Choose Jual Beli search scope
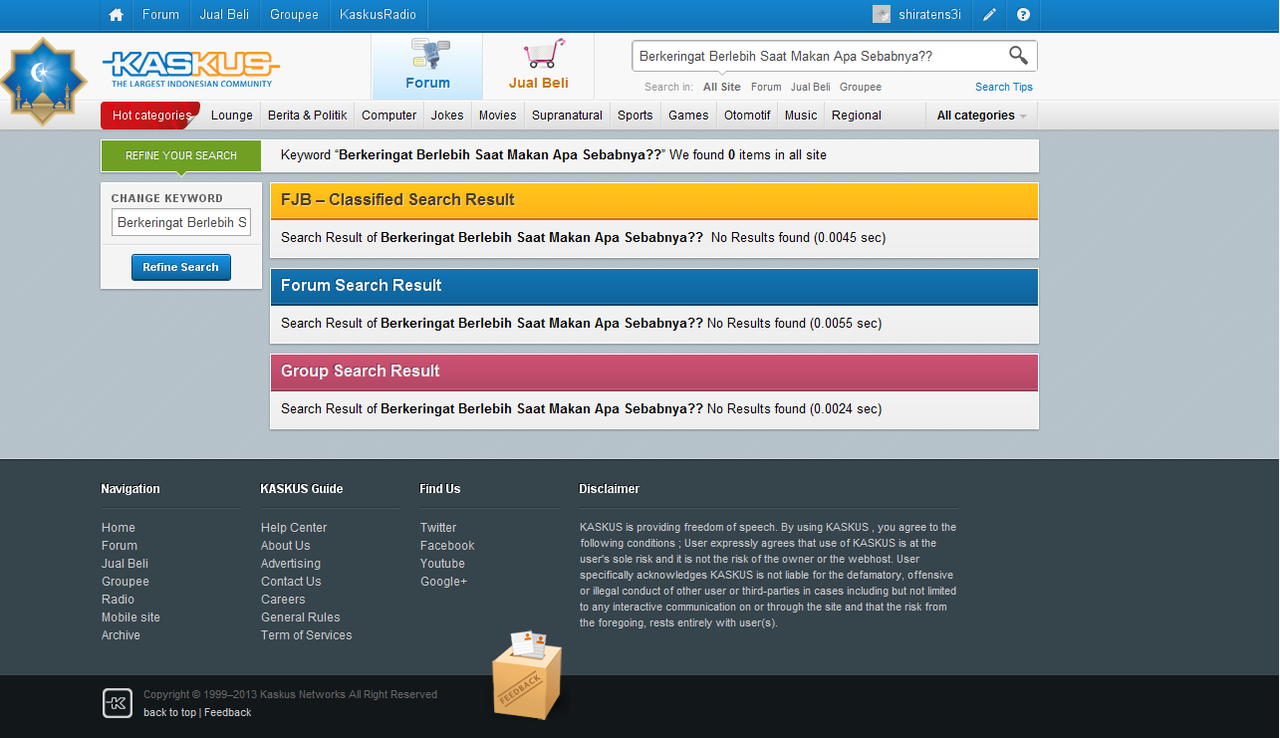The width and height of the screenshot is (1280, 738). point(810,87)
